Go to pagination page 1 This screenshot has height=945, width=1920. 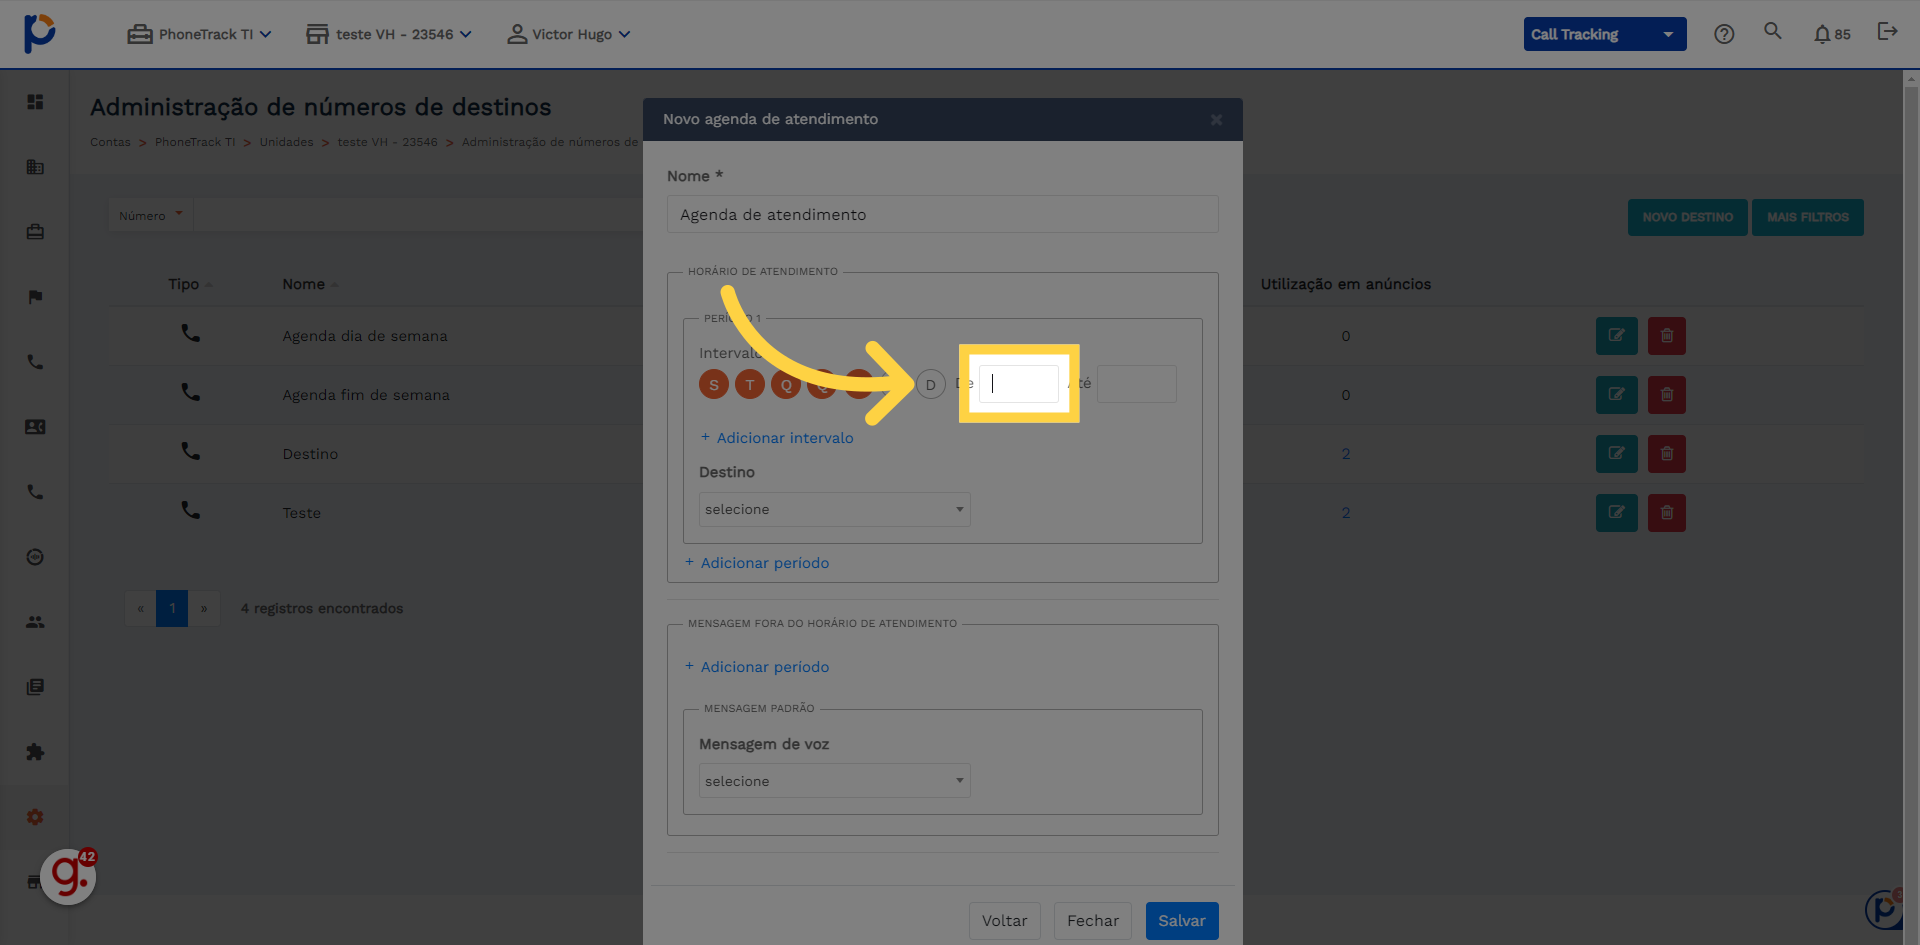coord(172,608)
